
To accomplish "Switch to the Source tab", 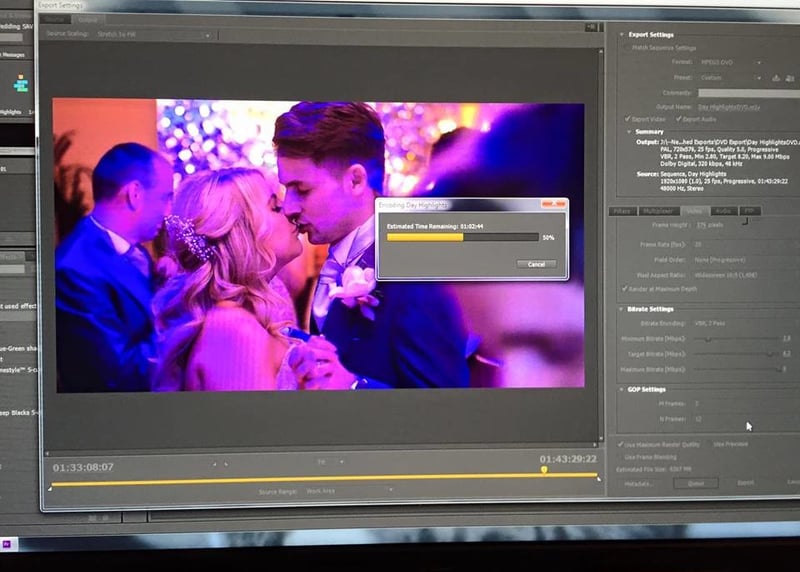I will (56, 19).
